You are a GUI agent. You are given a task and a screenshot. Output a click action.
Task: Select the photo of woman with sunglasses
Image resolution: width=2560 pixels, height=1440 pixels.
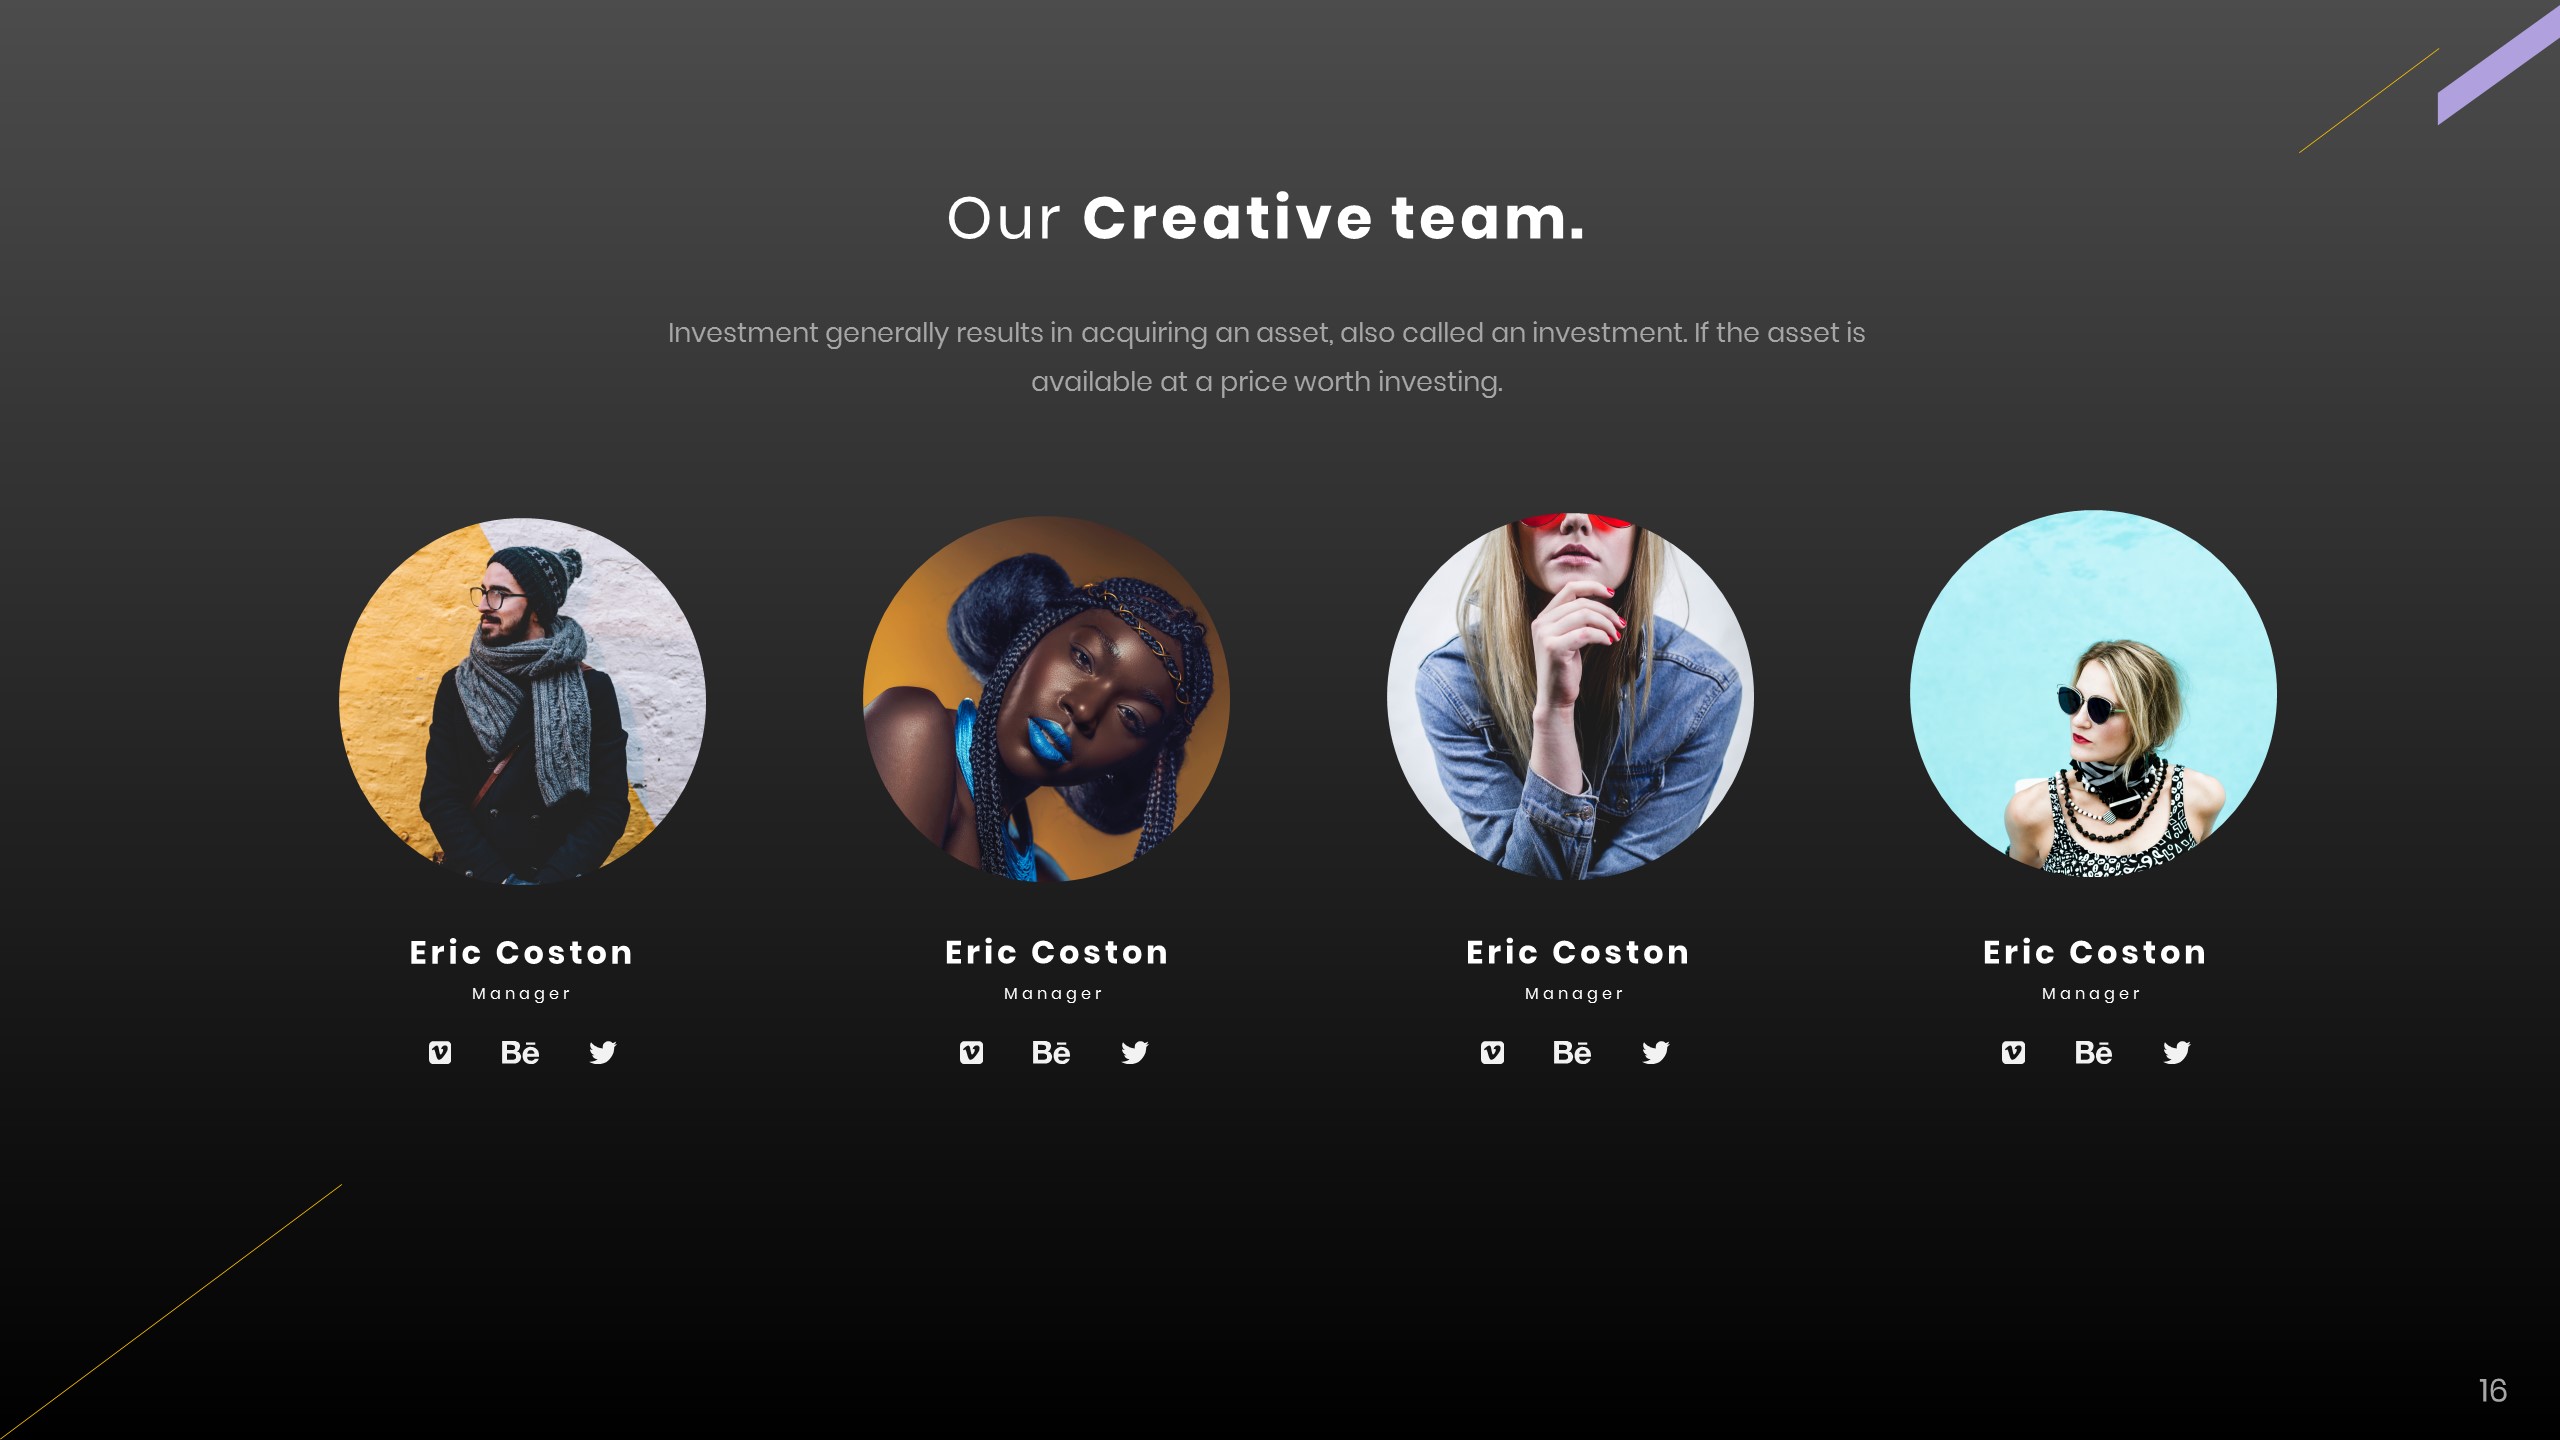click(x=2093, y=693)
